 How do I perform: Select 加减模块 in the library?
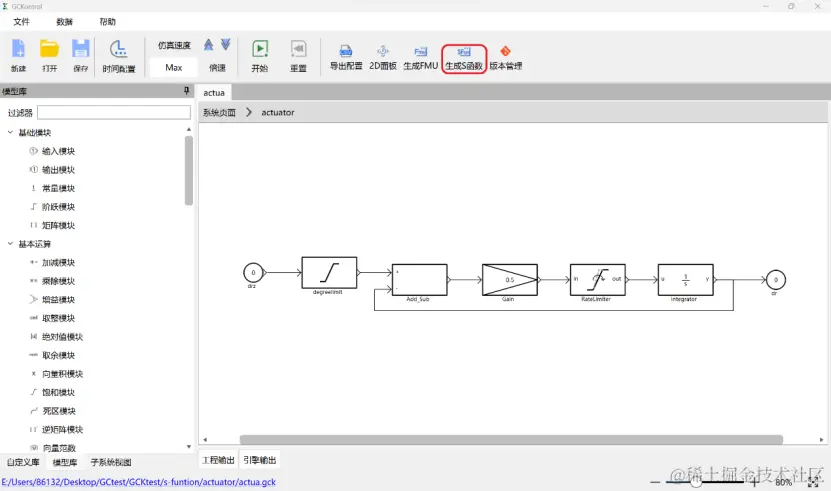point(58,262)
